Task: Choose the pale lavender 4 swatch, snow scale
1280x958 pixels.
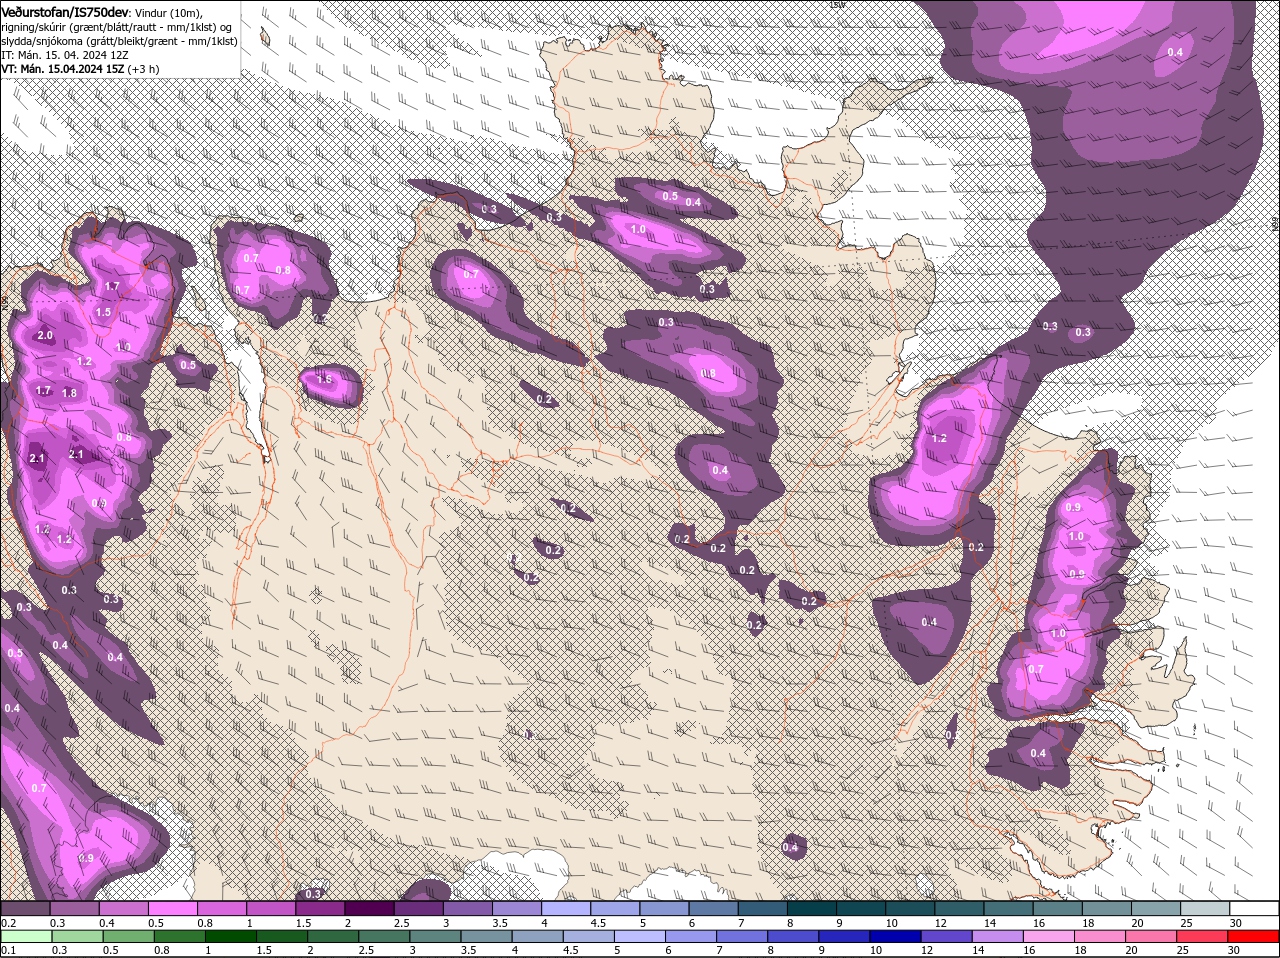Action: tap(565, 908)
